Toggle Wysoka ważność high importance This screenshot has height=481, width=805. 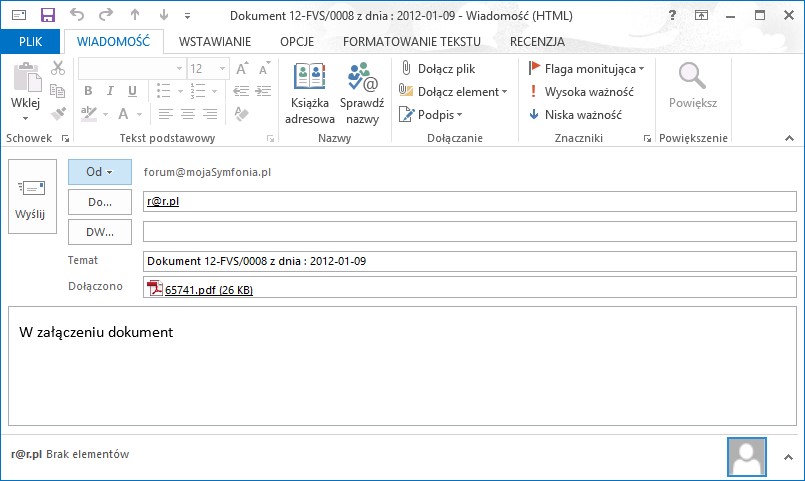pos(582,91)
